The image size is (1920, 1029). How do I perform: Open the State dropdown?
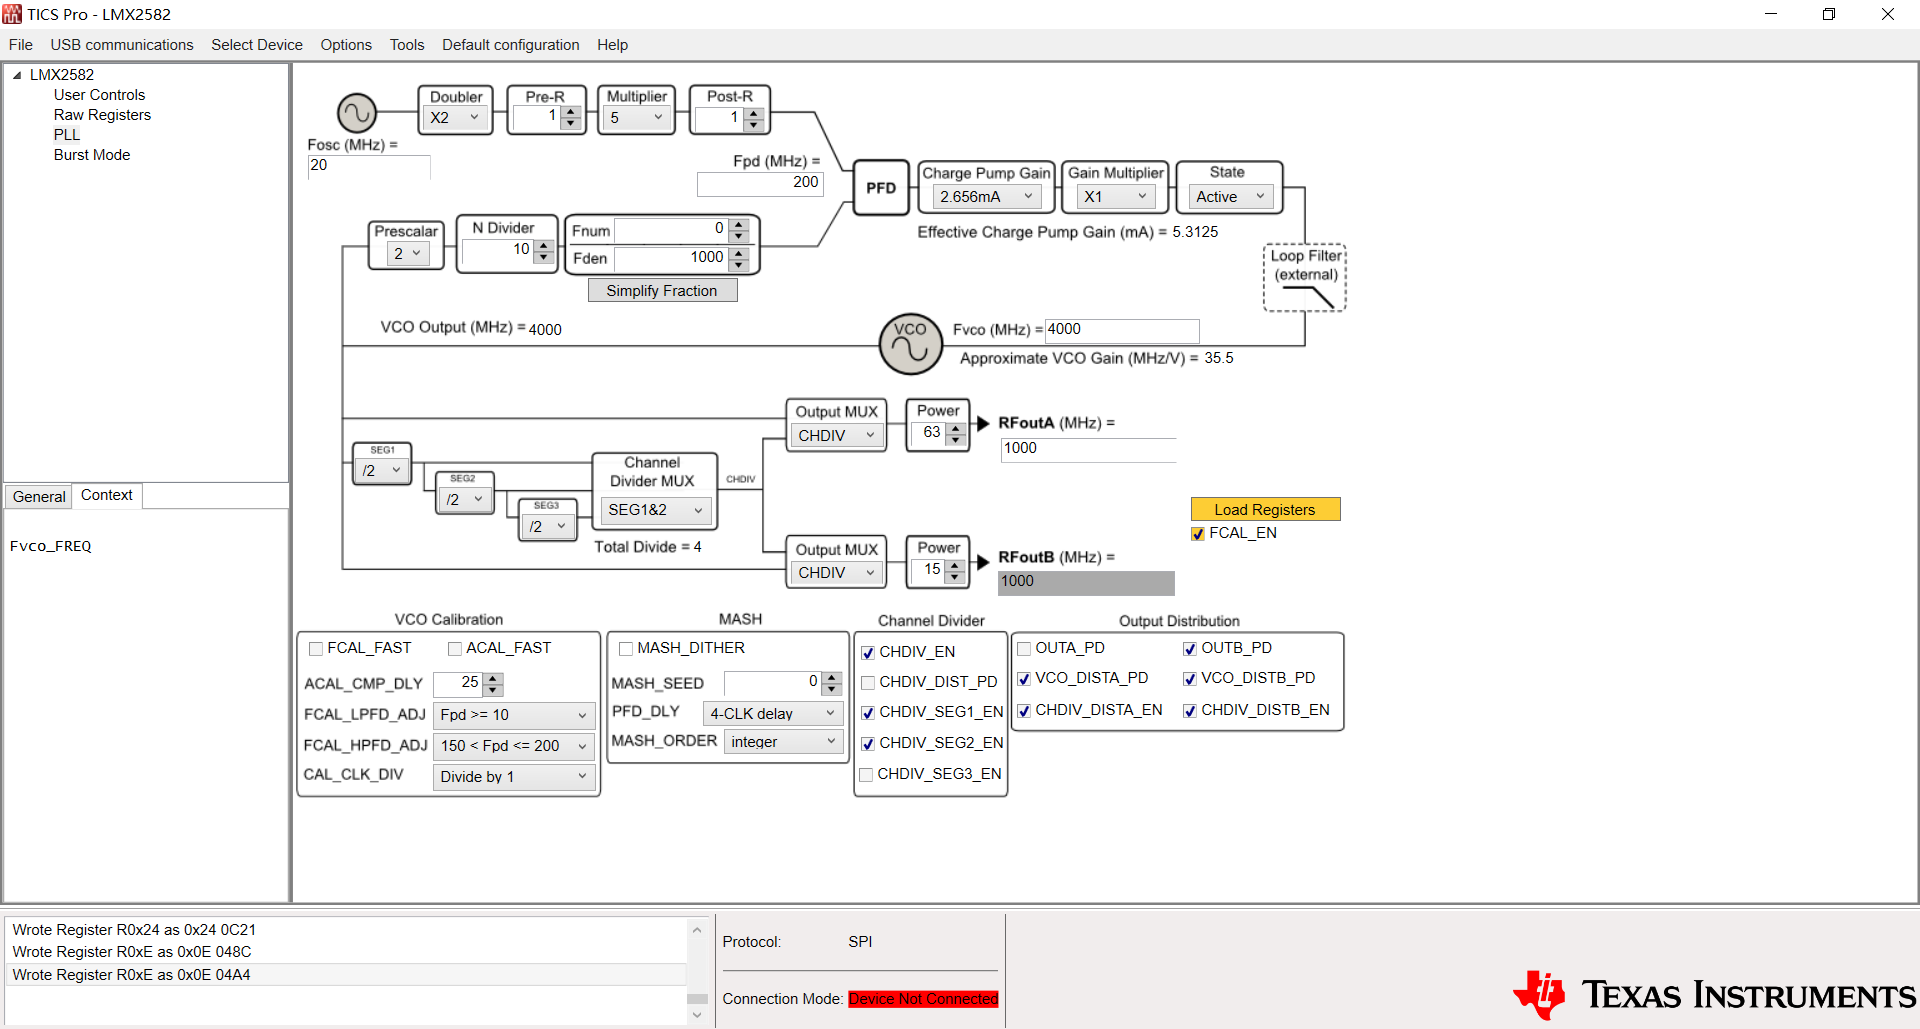[1231, 197]
